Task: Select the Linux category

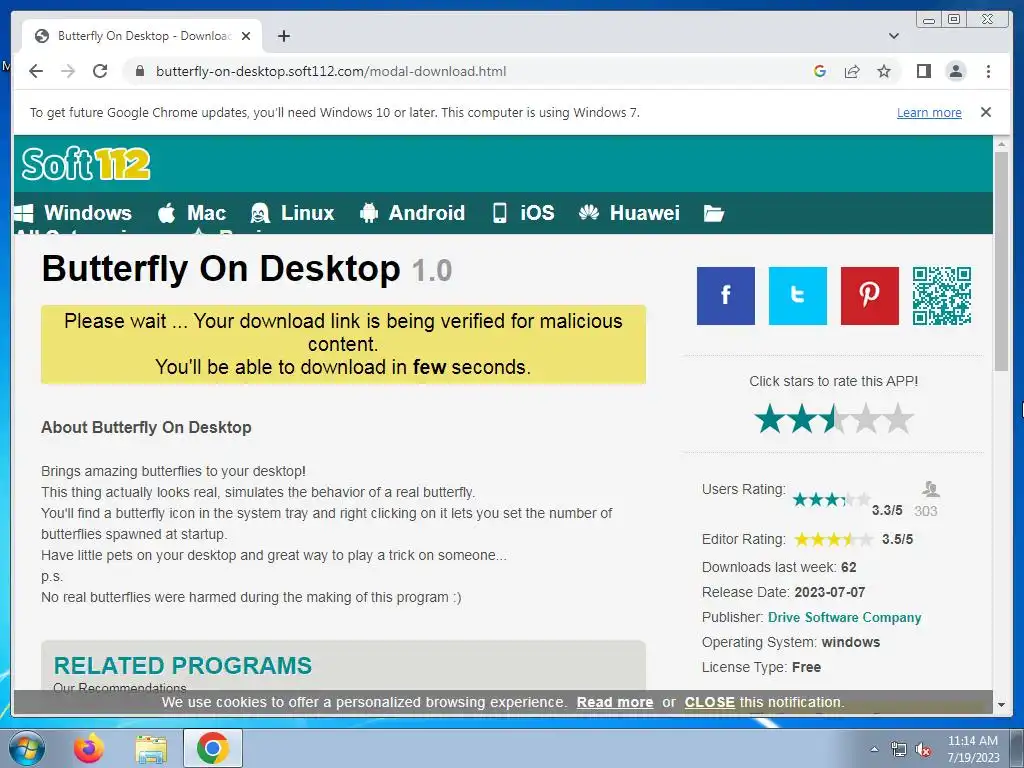Action: (292, 213)
